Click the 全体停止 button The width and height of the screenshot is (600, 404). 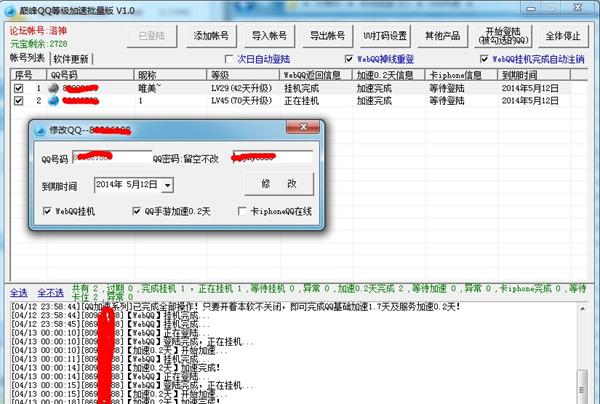[563, 36]
